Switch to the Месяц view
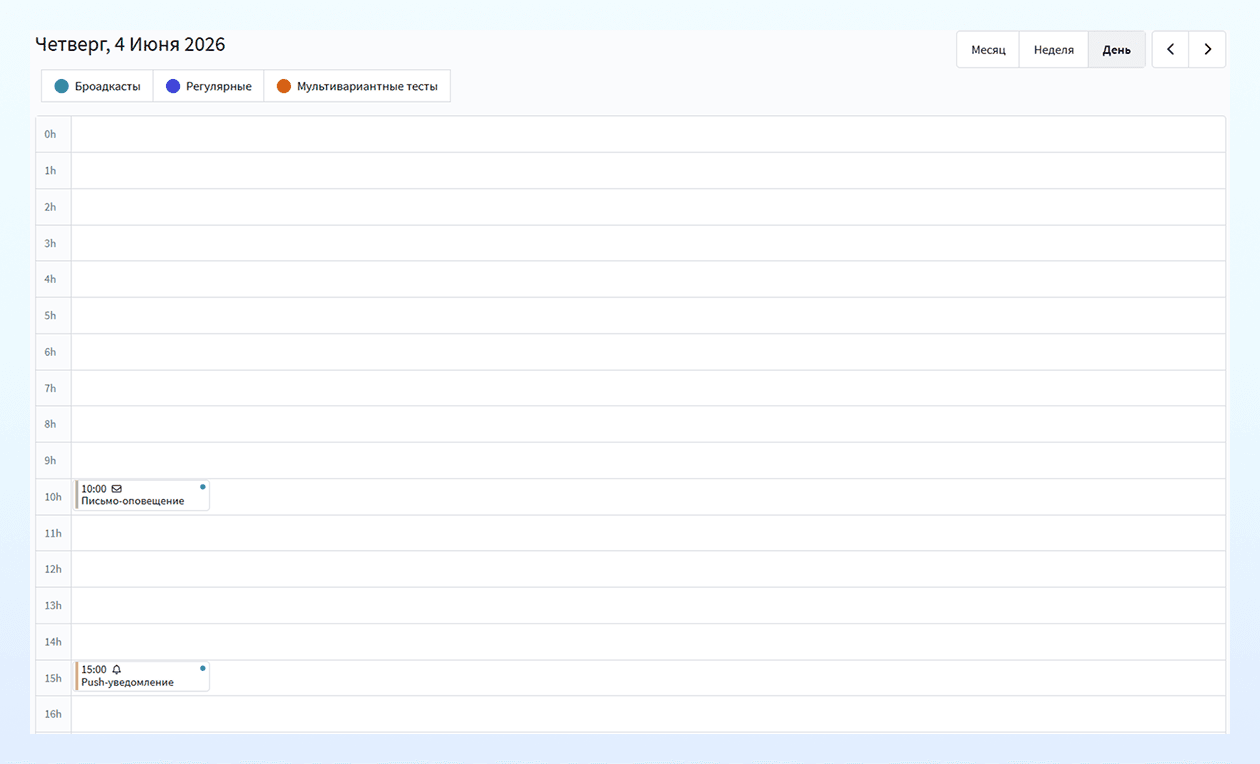The width and height of the screenshot is (1260, 764). pos(988,49)
